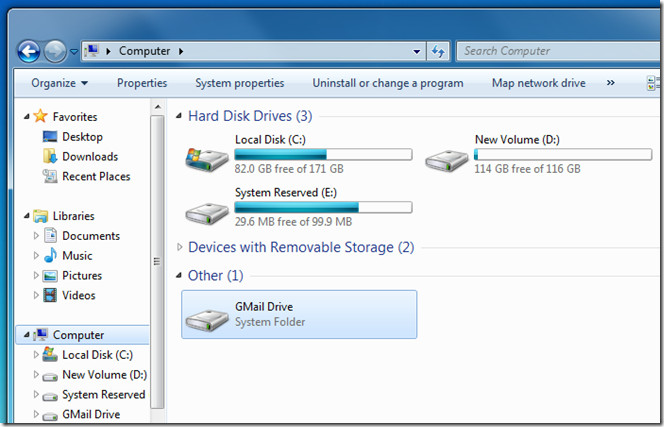664x427 pixels.
Task: Click Map network drive toolbar button
Action: (538, 83)
